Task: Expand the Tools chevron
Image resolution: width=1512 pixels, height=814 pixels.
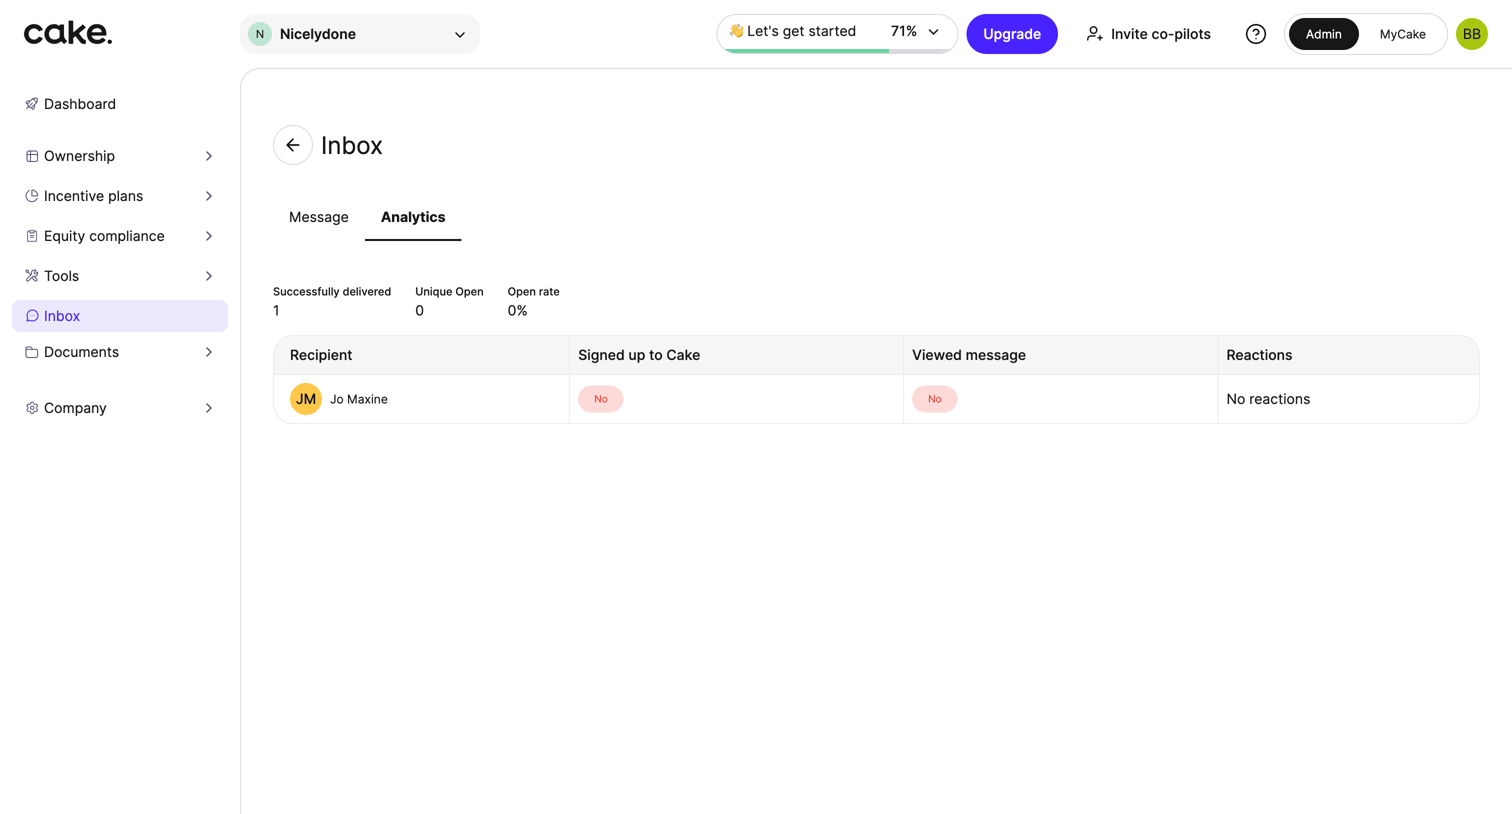Action: coord(209,276)
